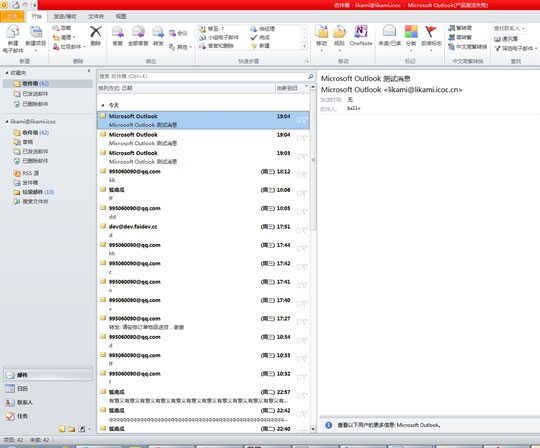Toggle flag on the 10:32 email

pyautogui.click(x=304, y=377)
